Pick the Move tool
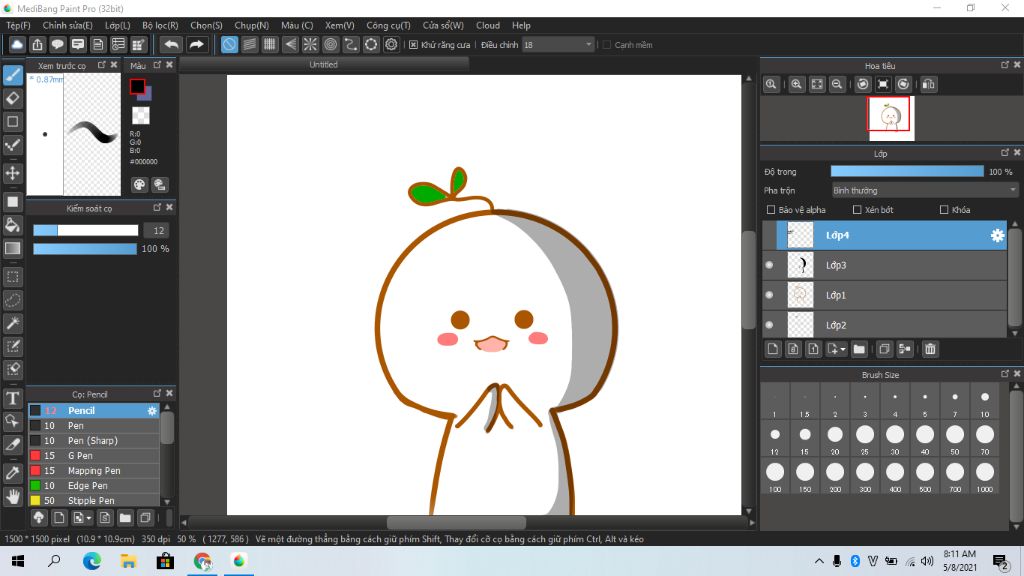The image size is (1024, 576). coord(12,173)
